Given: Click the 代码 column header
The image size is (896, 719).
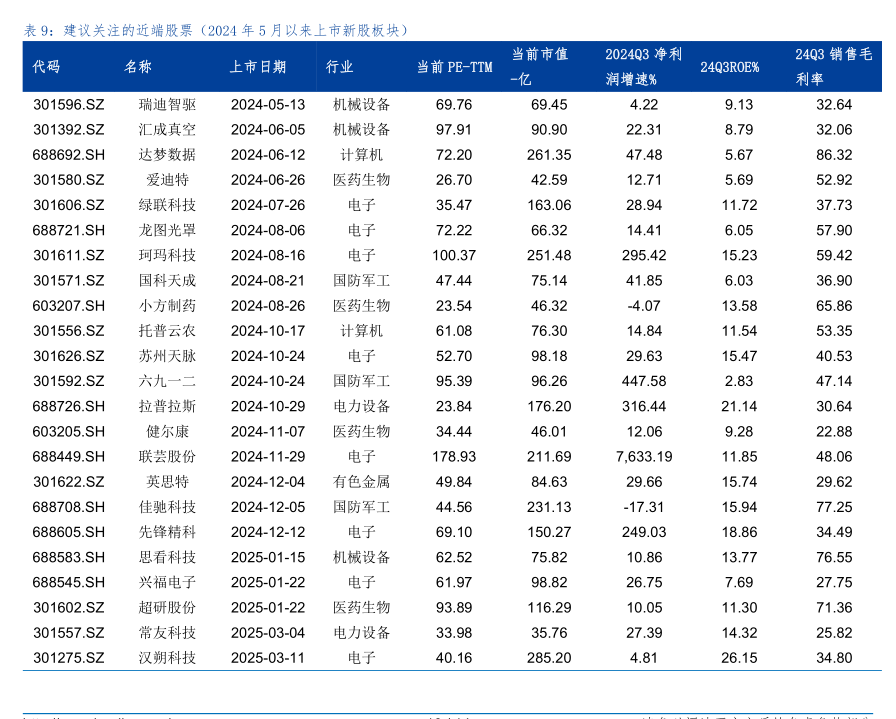Looking at the screenshot, I should tap(47, 67).
